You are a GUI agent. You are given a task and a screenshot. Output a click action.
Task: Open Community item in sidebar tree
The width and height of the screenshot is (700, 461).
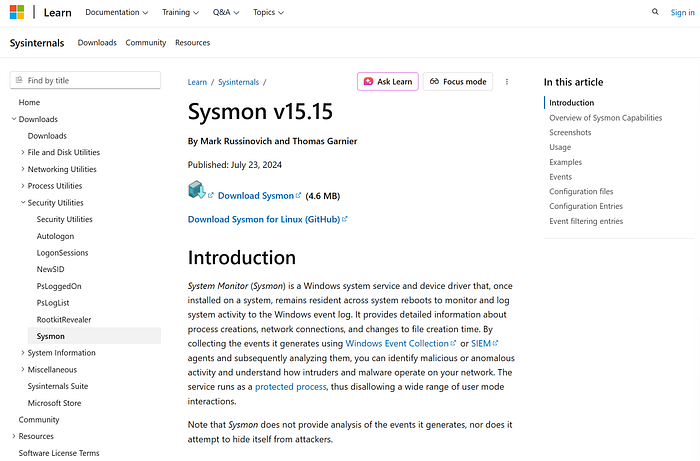39,419
